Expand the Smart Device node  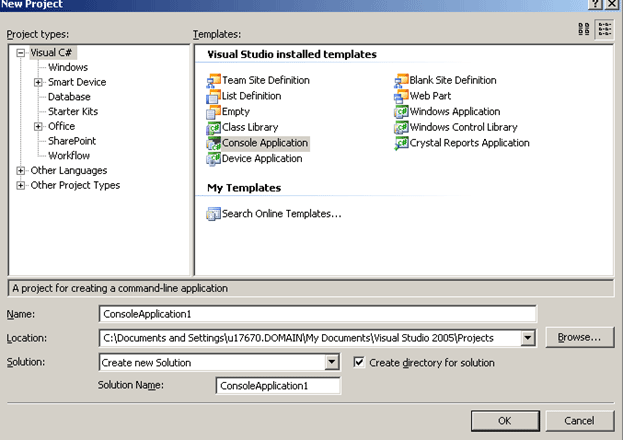pos(38,82)
